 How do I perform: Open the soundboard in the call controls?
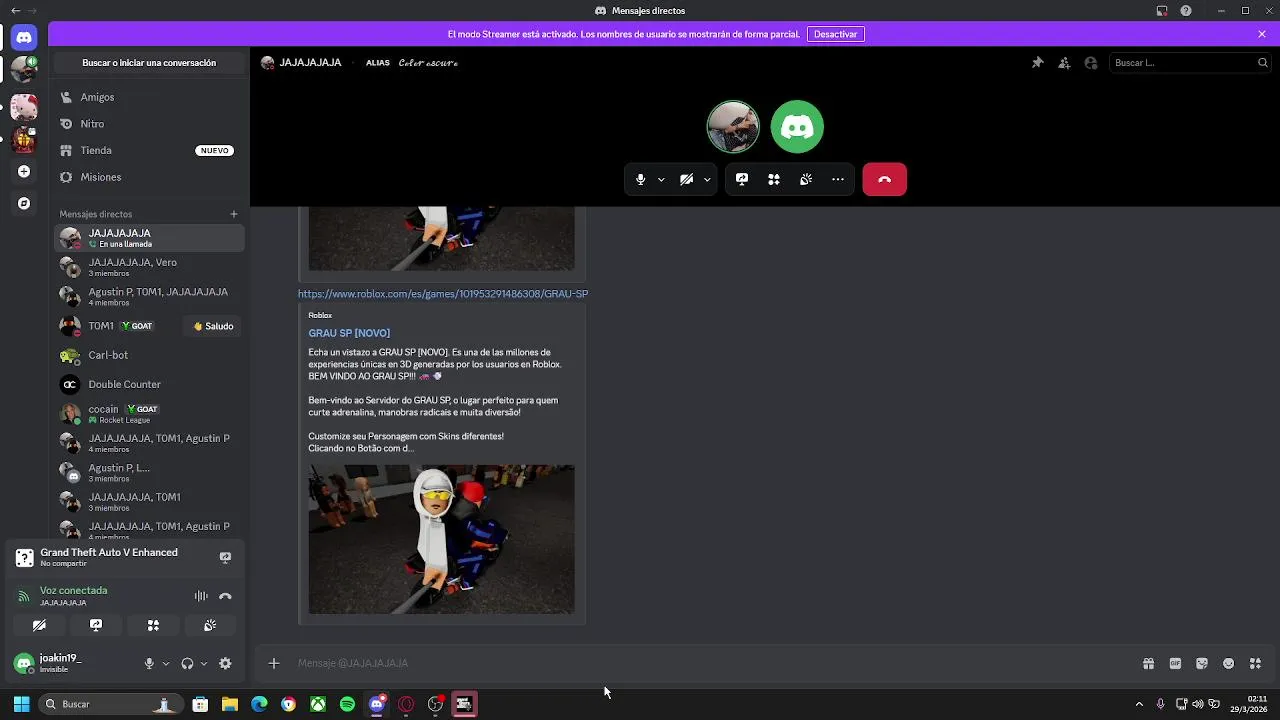coord(806,179)
